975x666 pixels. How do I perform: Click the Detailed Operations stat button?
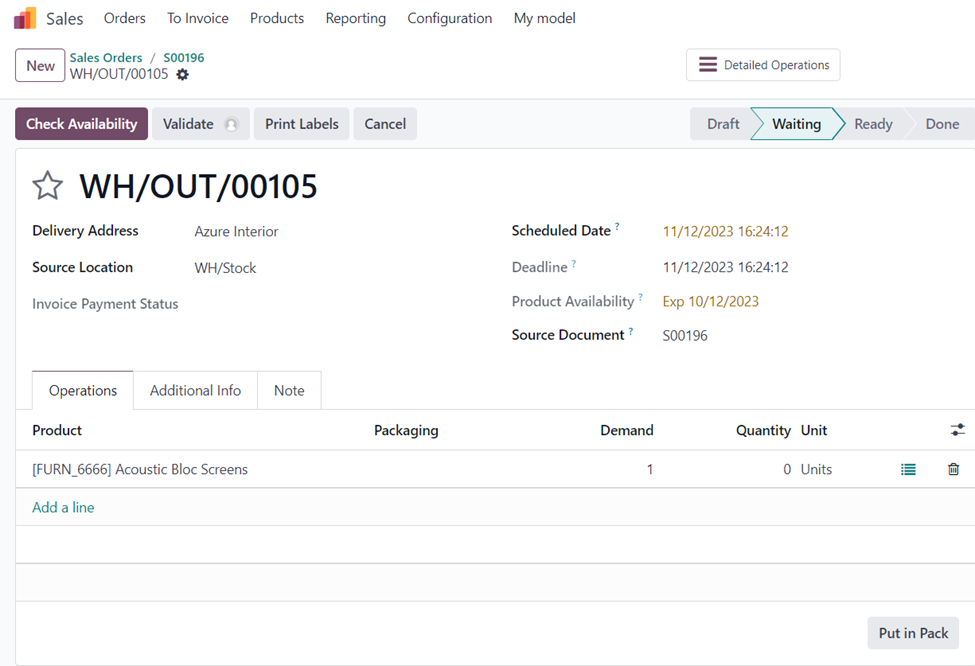(x=763, y=65)
